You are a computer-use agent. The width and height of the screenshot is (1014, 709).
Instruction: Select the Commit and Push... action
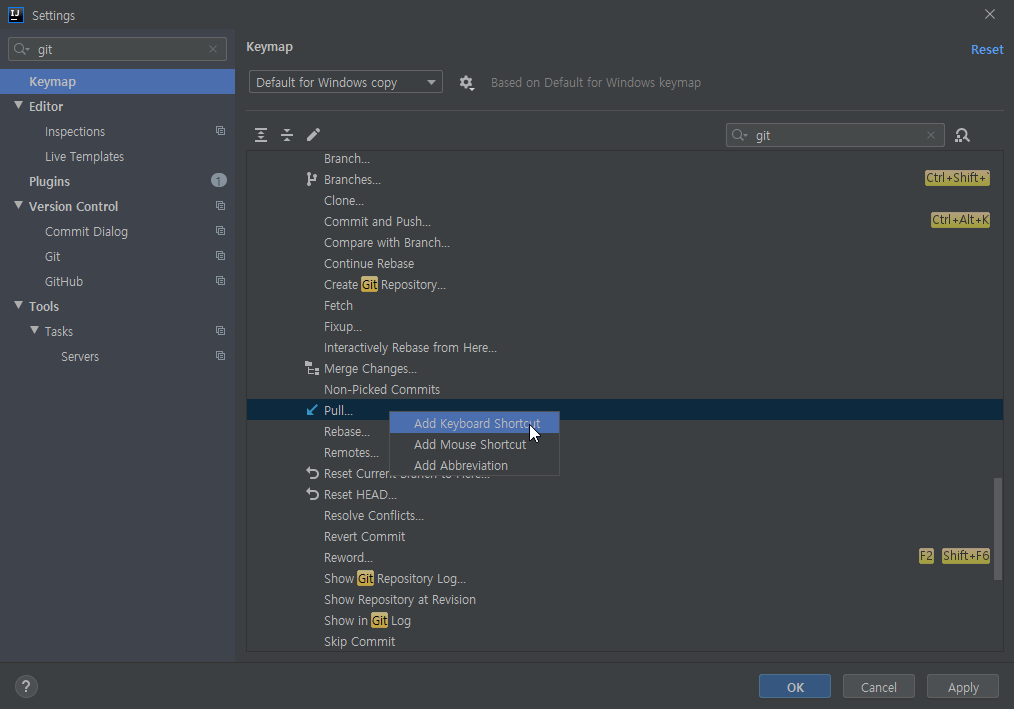625,221
